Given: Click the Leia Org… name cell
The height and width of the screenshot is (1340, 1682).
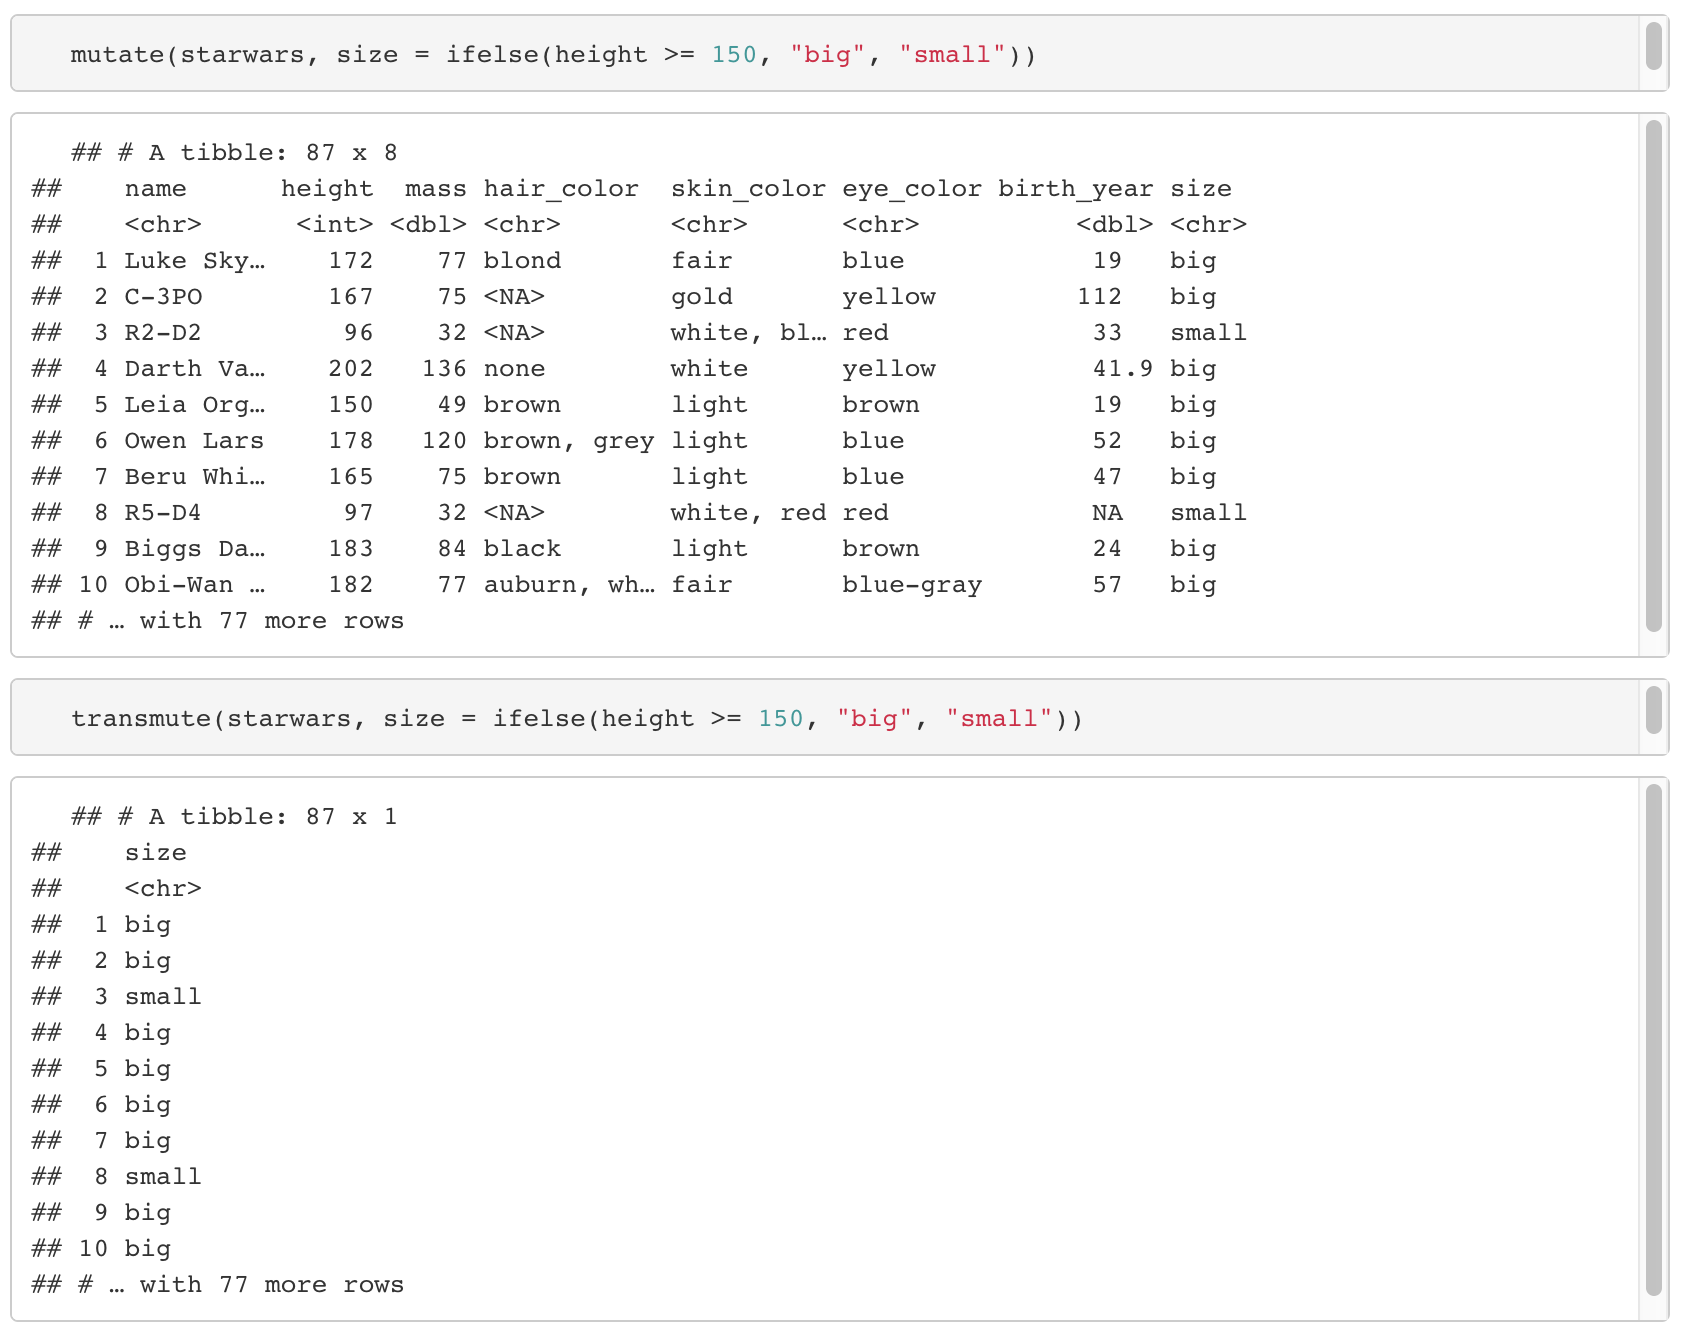Looking at the screenshot, I should pyautogui.click(x=195, y=404).
